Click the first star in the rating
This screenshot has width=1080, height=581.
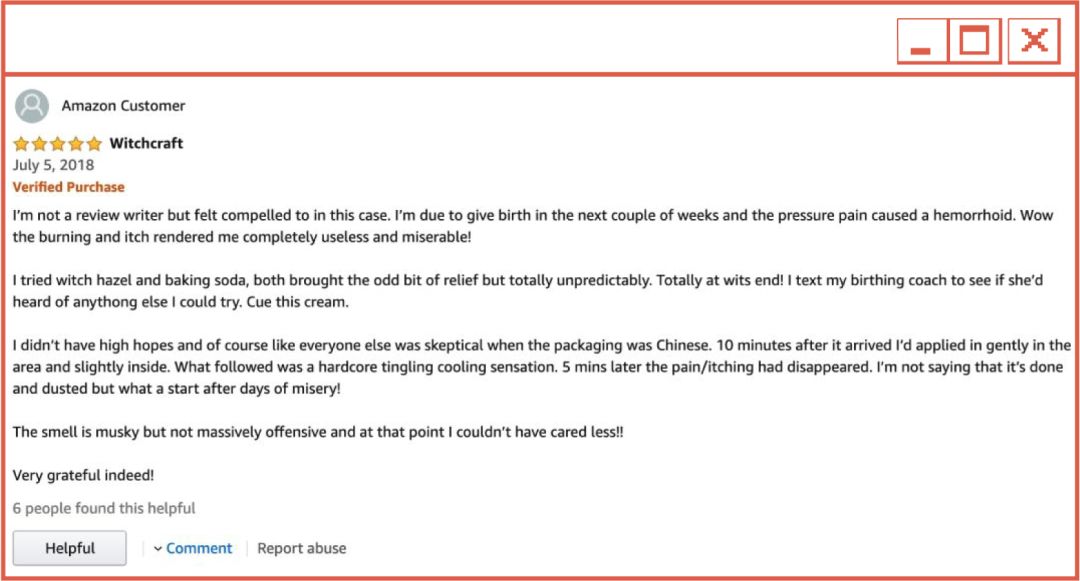21,144
